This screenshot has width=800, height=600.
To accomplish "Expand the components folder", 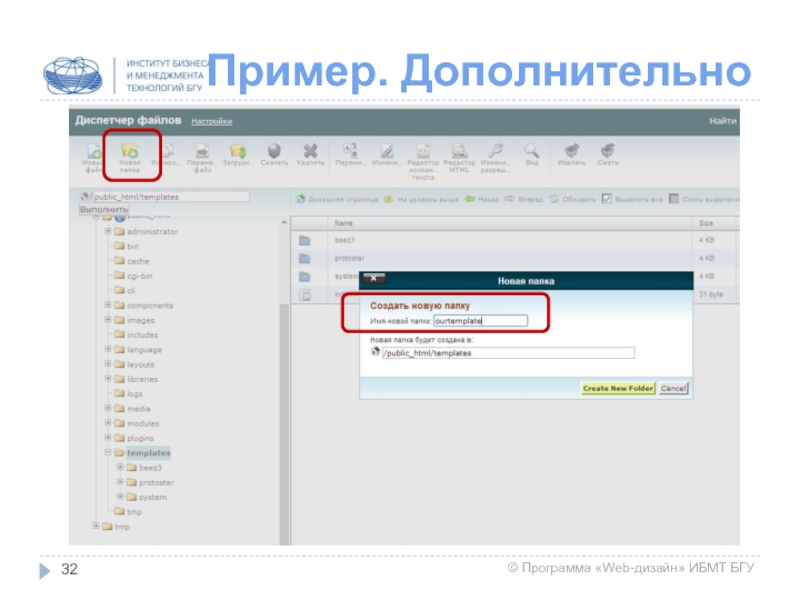I will (x=108, y=305).
